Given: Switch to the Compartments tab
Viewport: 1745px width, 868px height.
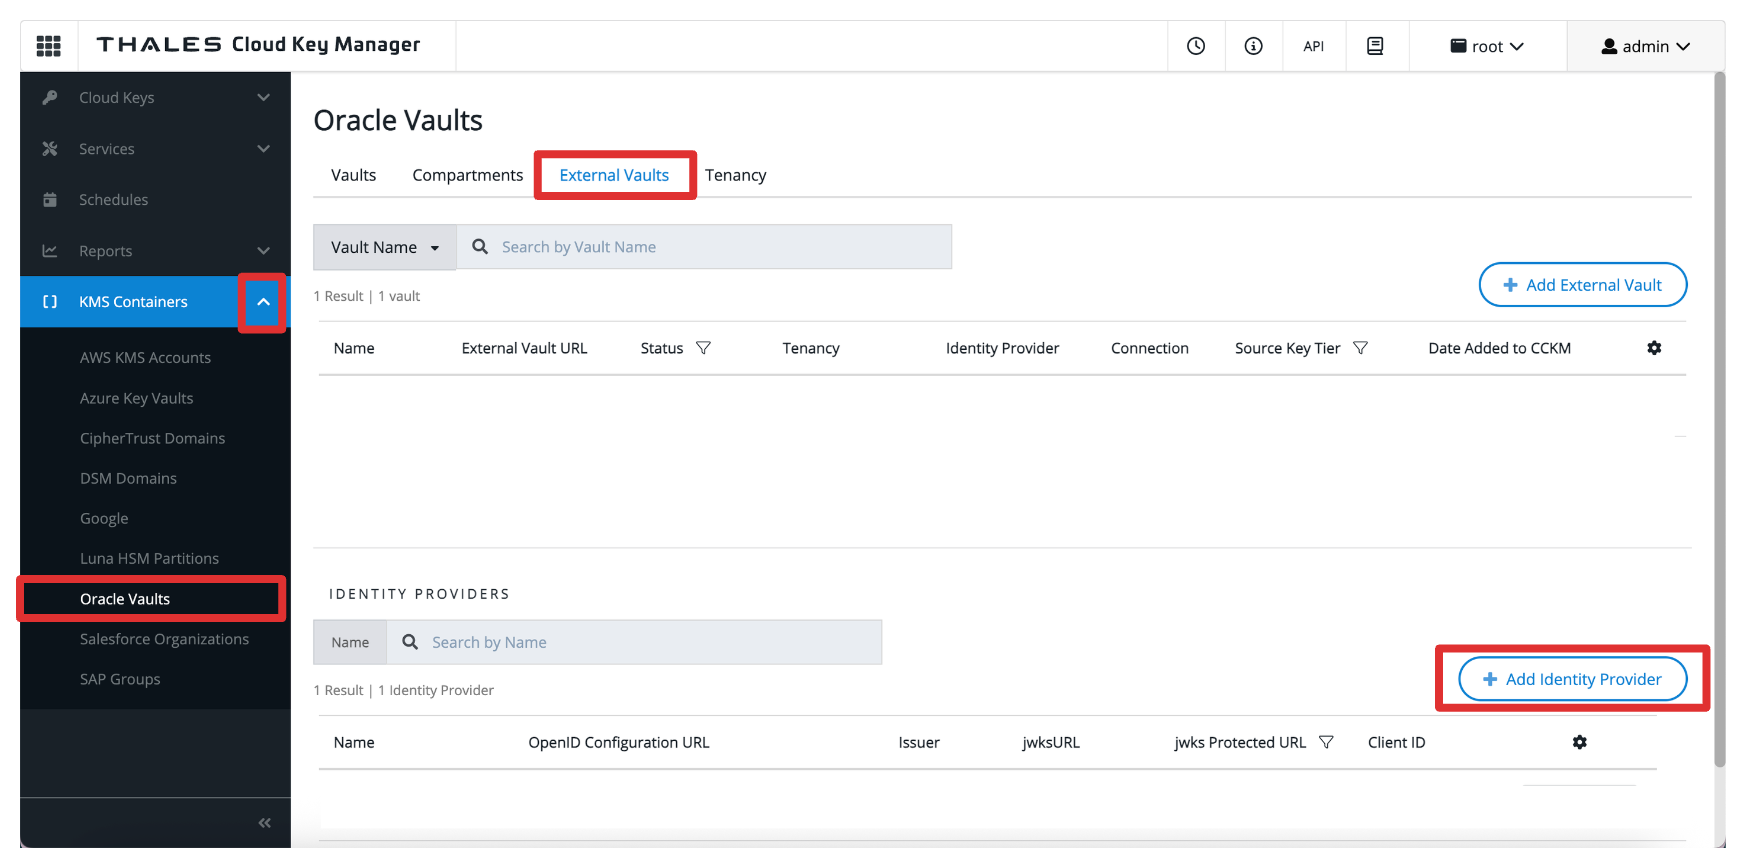Looking at the screenshot, I should pos(467,175).
